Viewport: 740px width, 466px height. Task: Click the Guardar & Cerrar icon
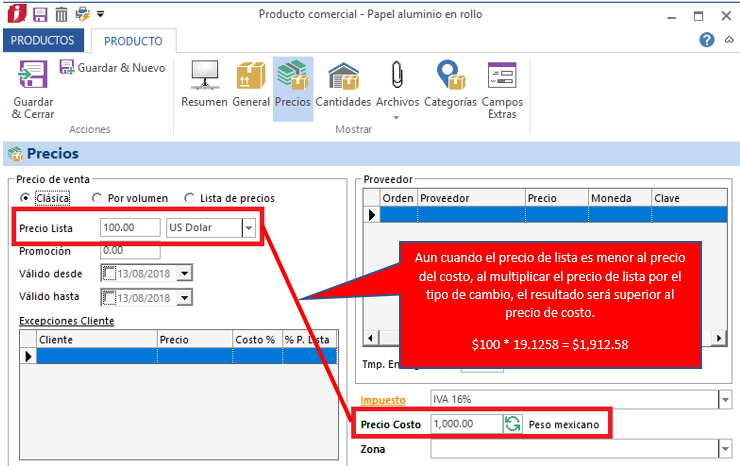pyautogui.click(x=33, y=77)
